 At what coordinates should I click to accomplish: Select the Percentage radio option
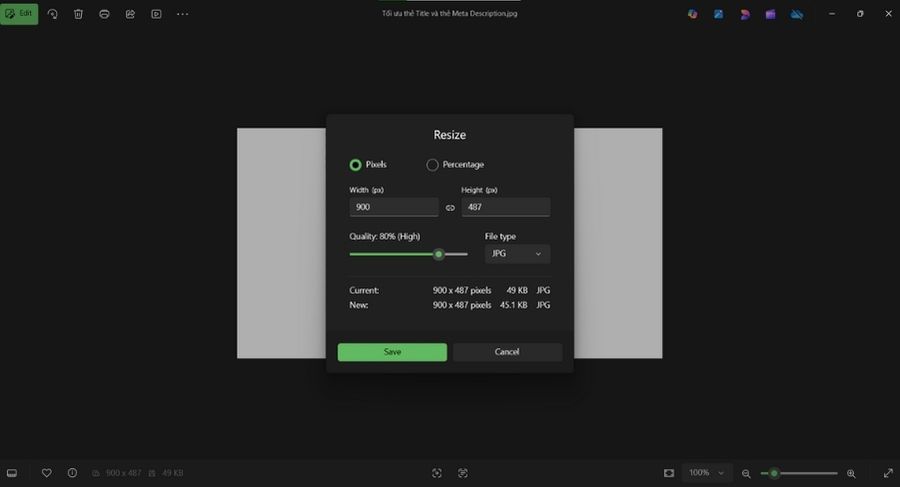point(433,165)
